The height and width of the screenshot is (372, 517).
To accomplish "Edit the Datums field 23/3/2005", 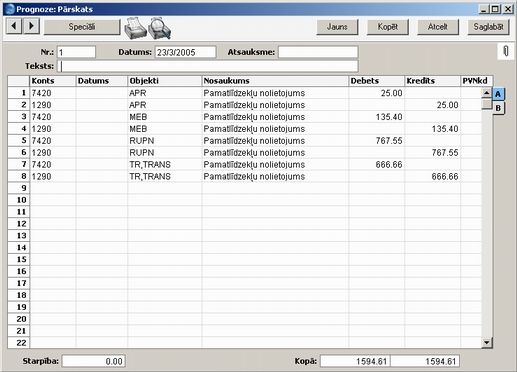I will click(x=185, y=52).
